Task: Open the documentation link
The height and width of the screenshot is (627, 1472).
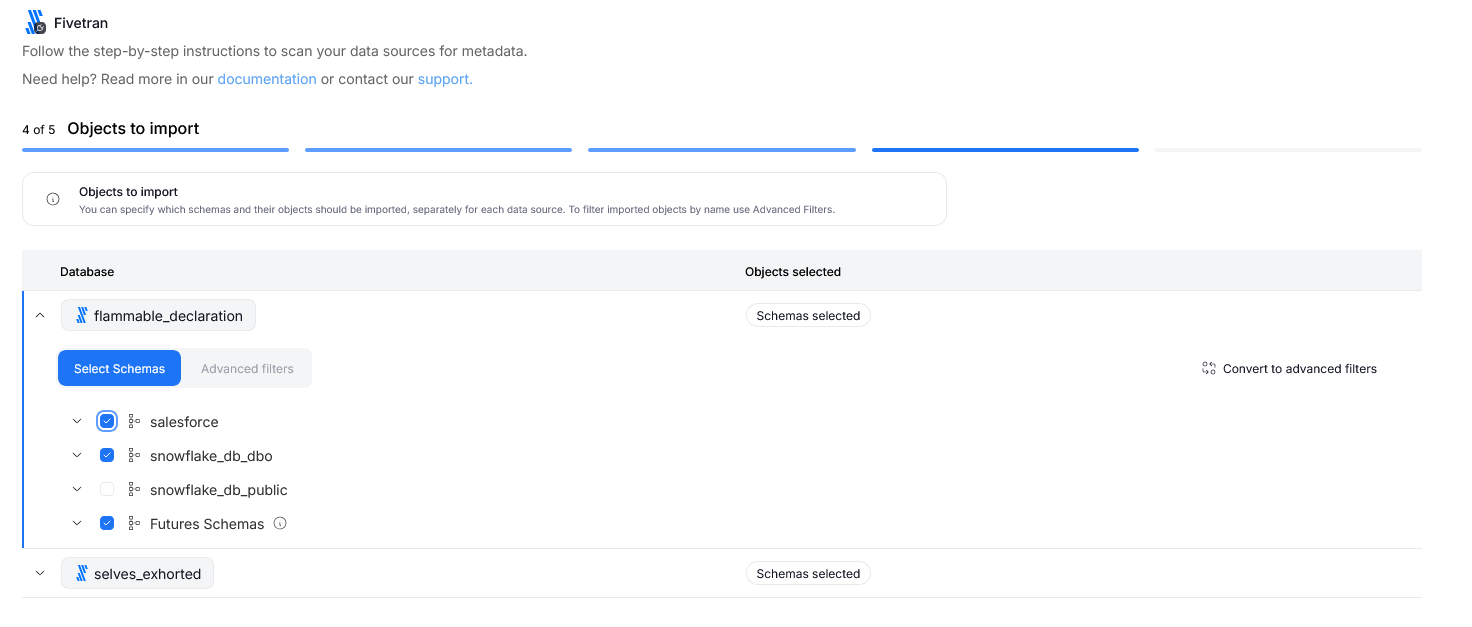Action: click(x=267, y=79)
